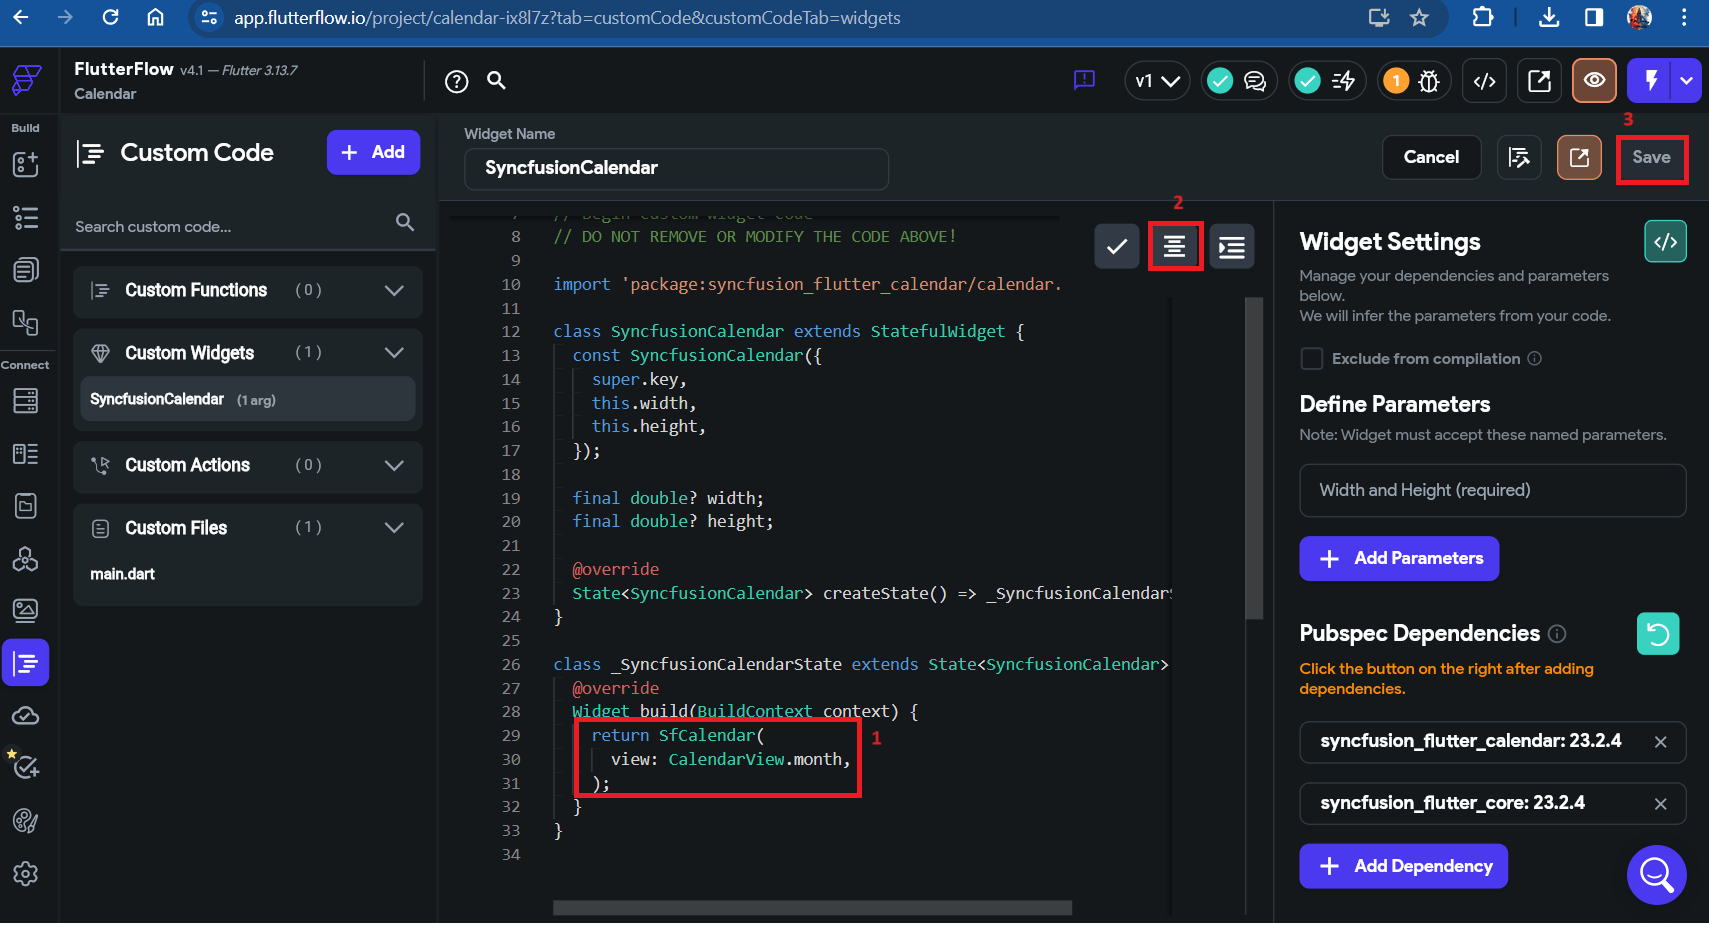Click the search magnifier in top bar
The width and height of the screenshot is (1709, 942).
tap(496, 80)
